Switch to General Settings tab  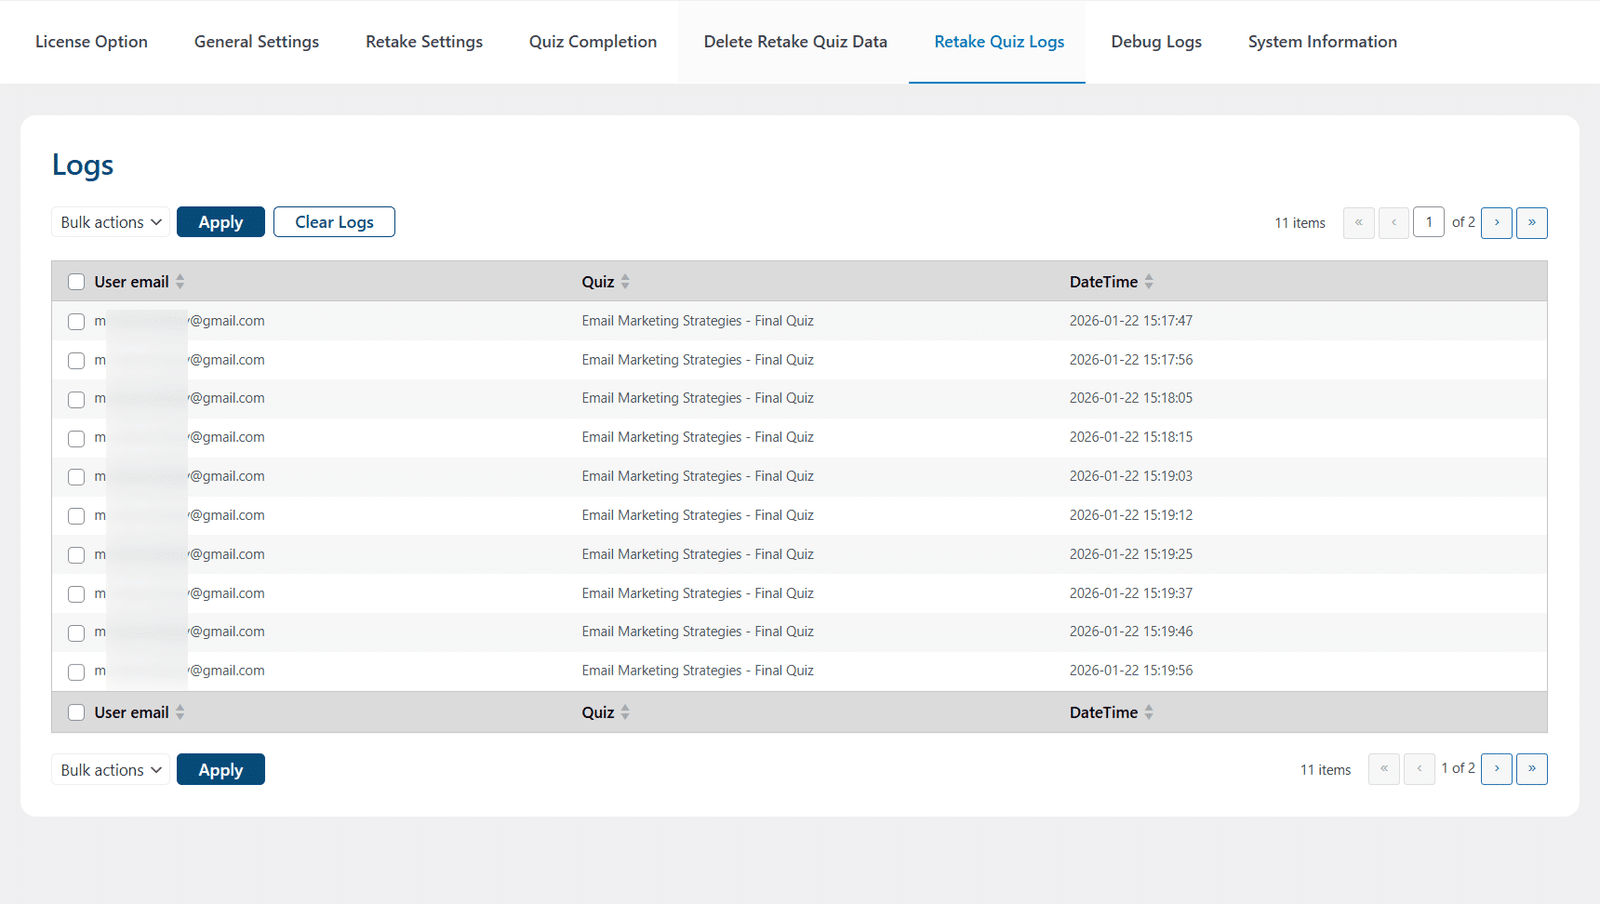tap(257, 42)
